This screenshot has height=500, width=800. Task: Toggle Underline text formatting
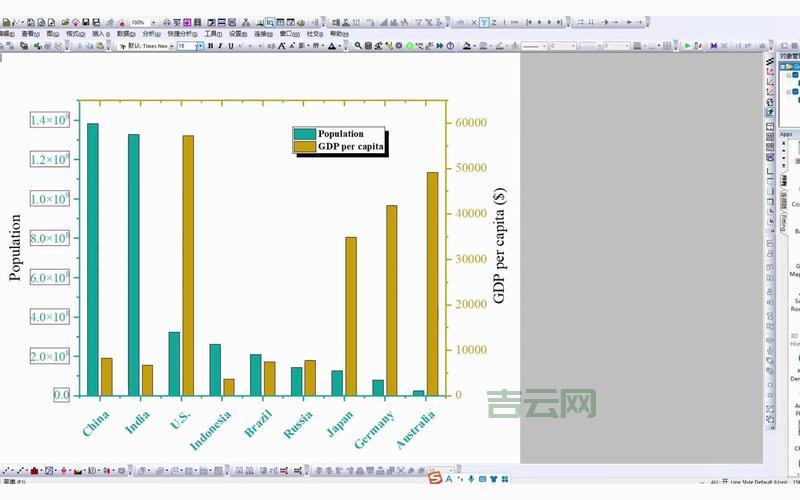pos(231,46)
